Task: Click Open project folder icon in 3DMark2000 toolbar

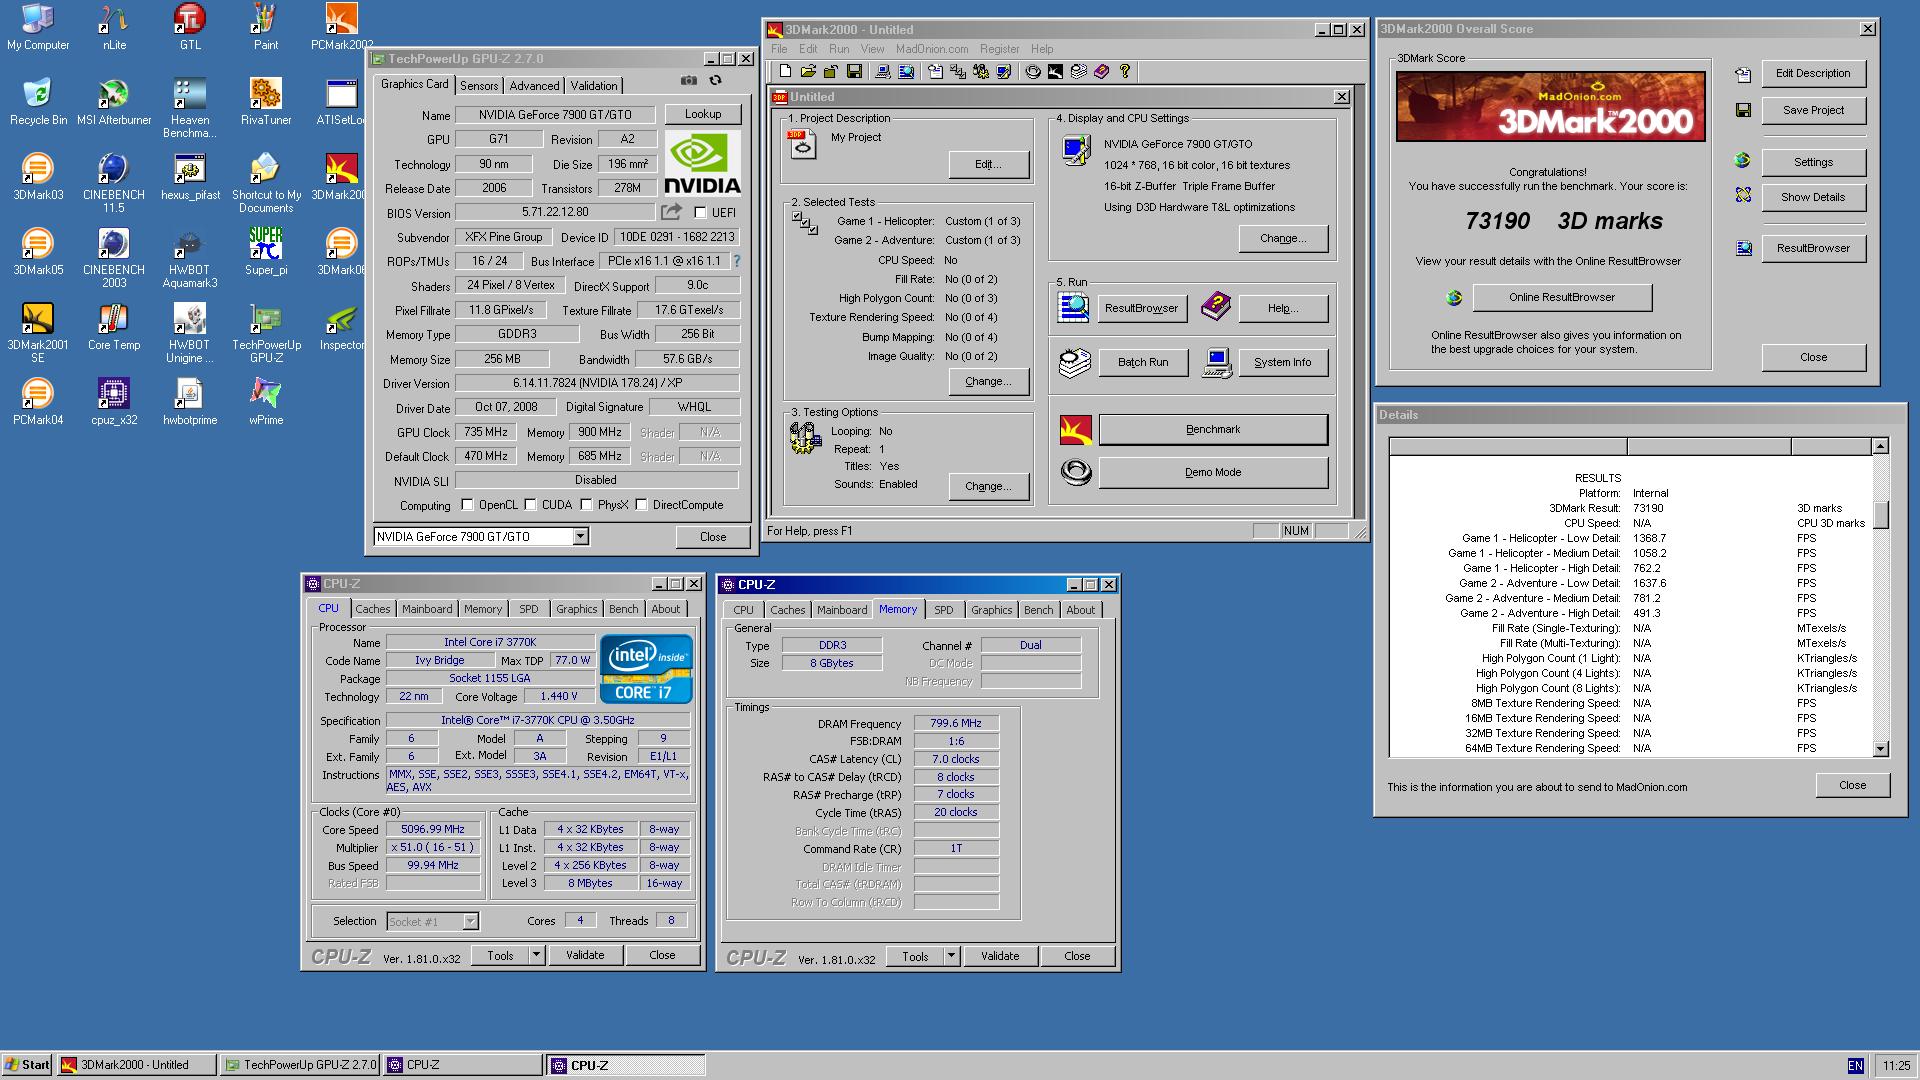Action: (808, 71)
